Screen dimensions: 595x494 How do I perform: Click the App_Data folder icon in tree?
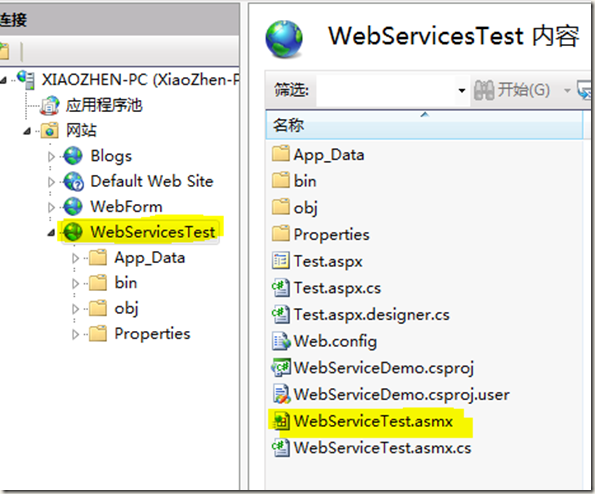tap(98, 258)
